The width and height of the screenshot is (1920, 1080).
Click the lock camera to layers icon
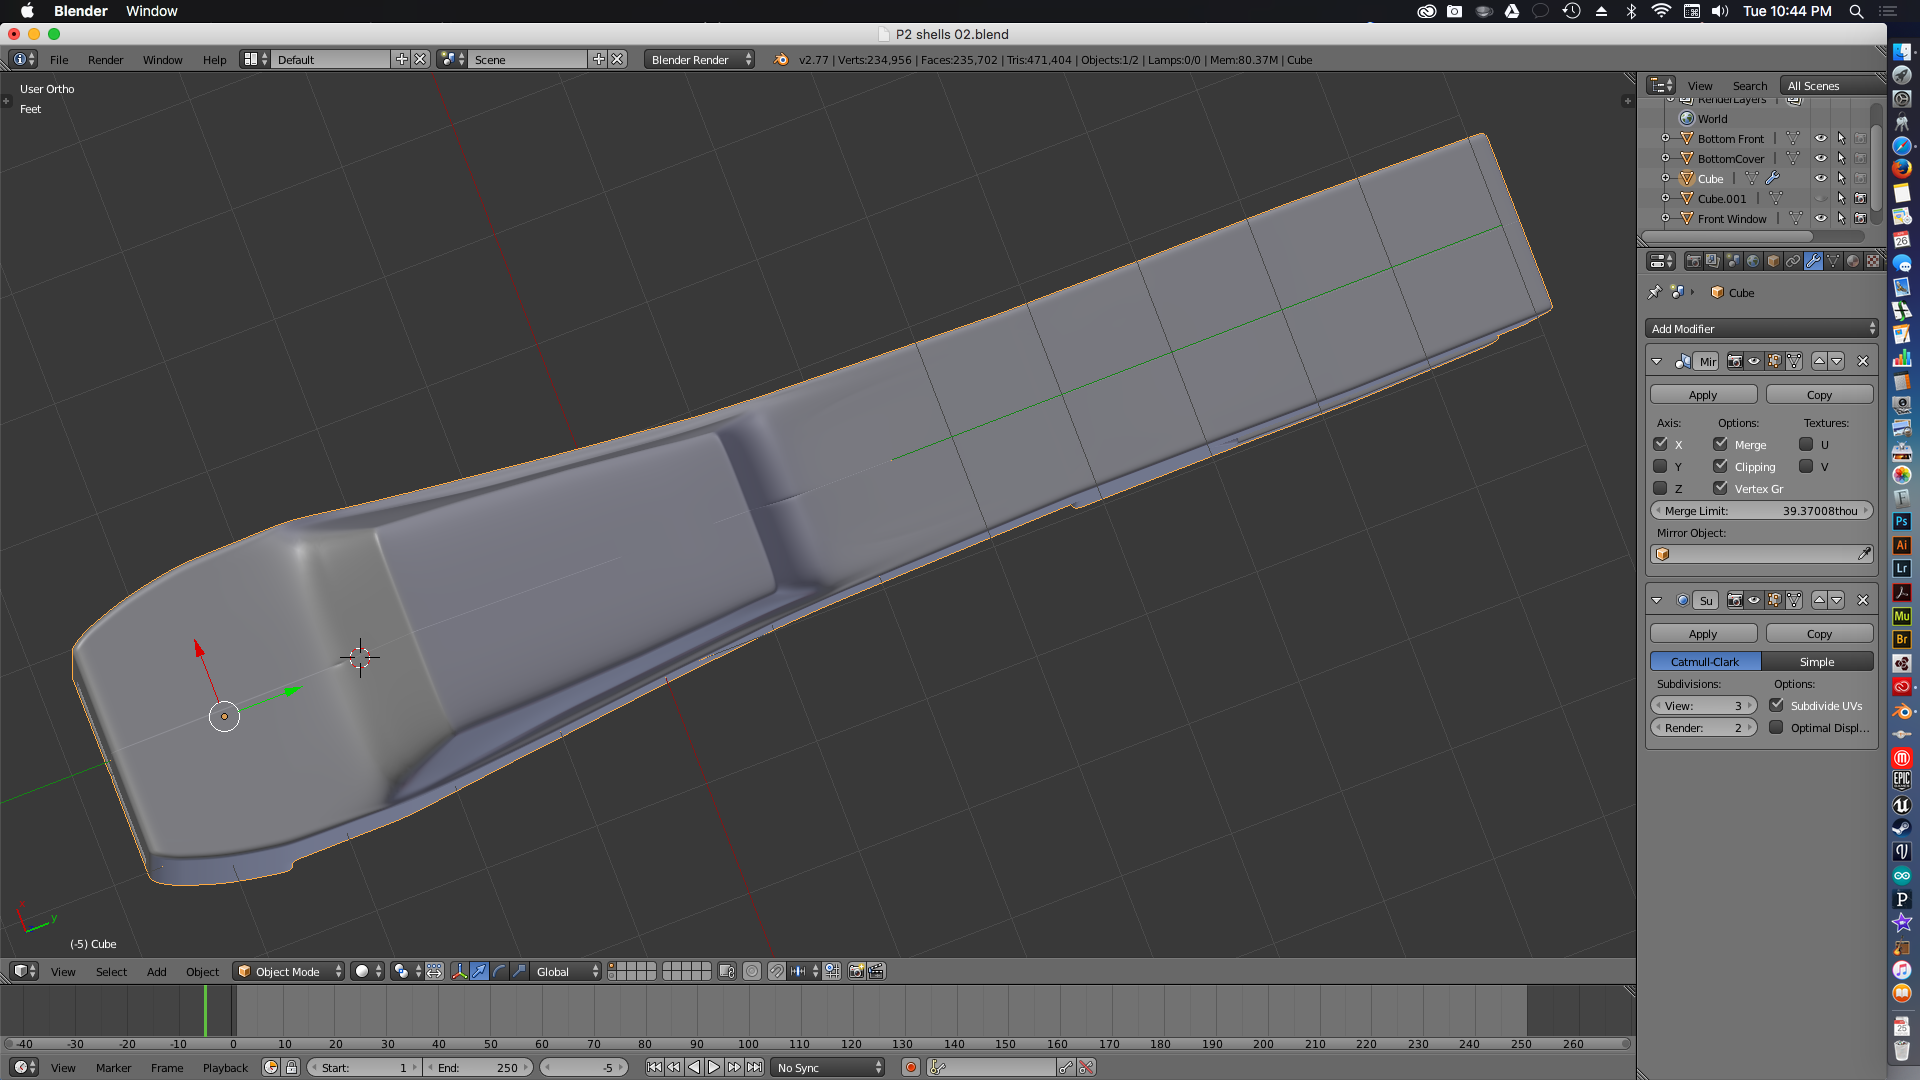tap(727, 971)
